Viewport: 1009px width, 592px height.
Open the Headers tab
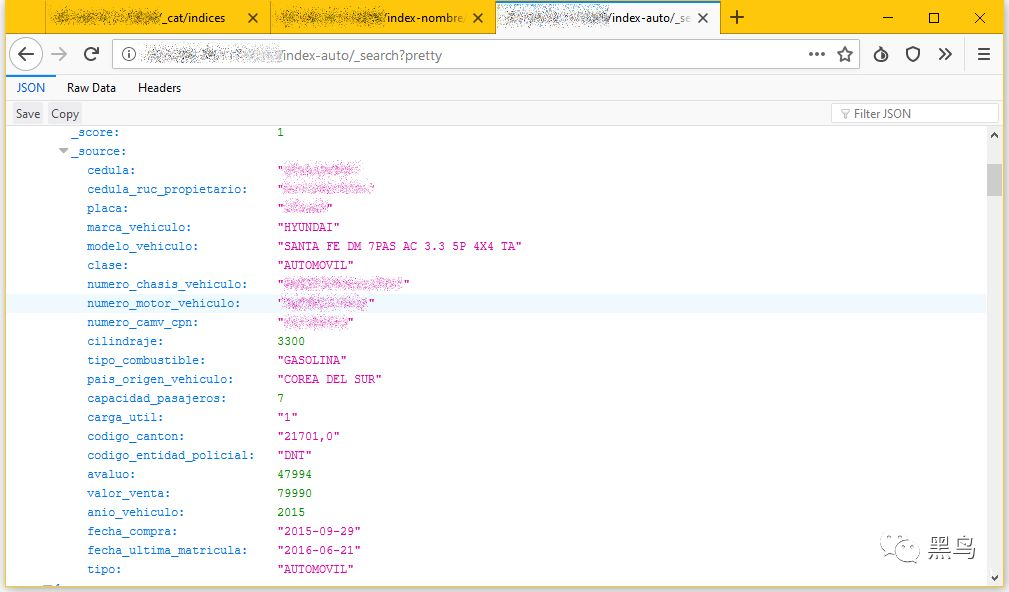click(x=160, y=88)
